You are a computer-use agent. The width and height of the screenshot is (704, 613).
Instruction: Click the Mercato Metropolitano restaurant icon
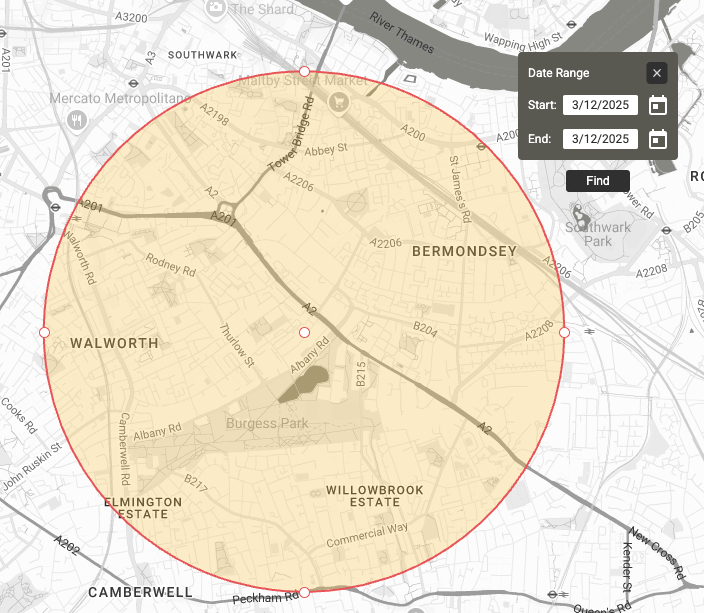pyautogui.click(x=78, y=119)
